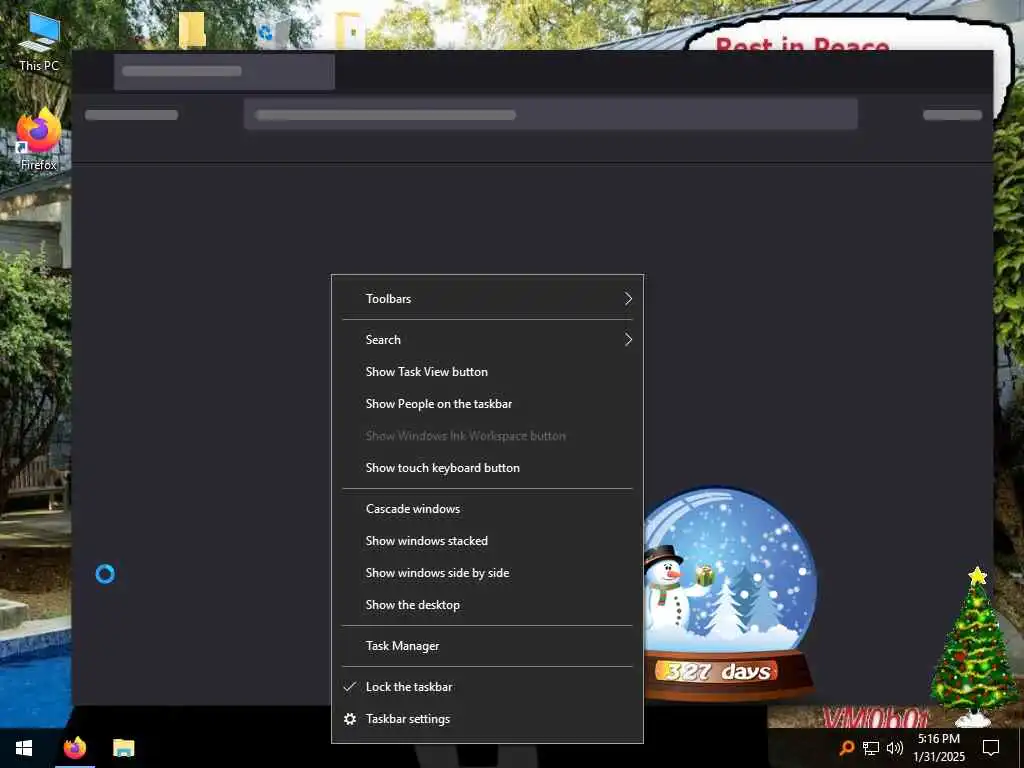Select the Firefox desktop shortcut
Viewport: 1024px width, 768px height.
(x=39, y=139)
